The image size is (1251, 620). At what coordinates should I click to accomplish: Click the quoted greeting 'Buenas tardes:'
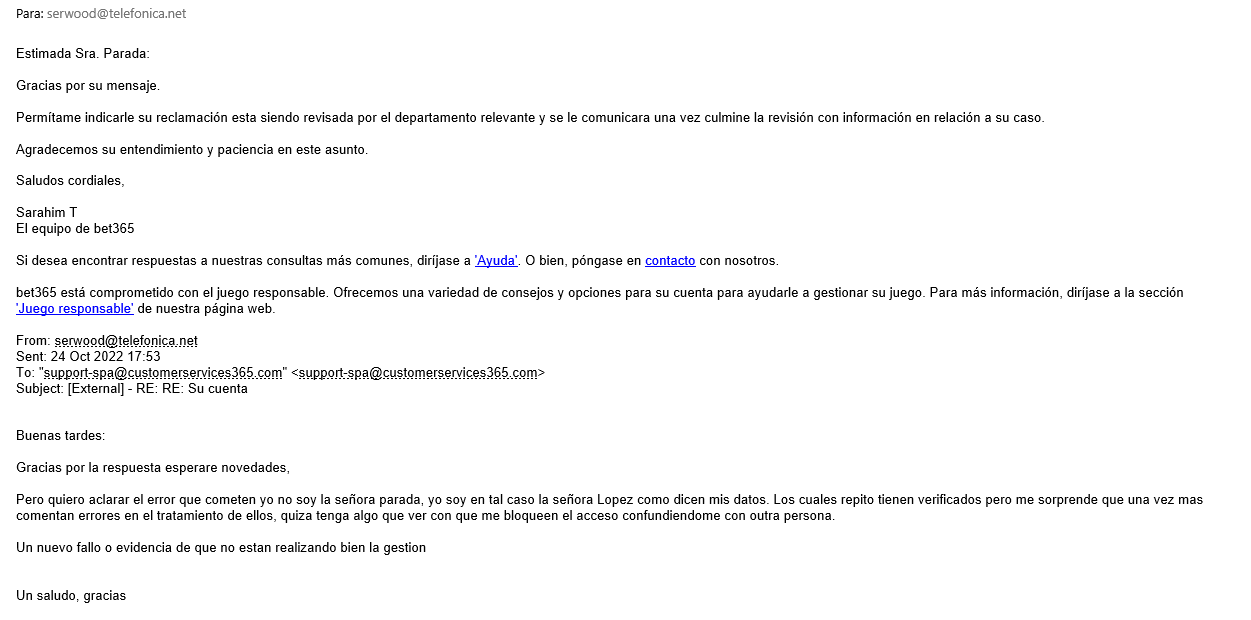(60, 436)
